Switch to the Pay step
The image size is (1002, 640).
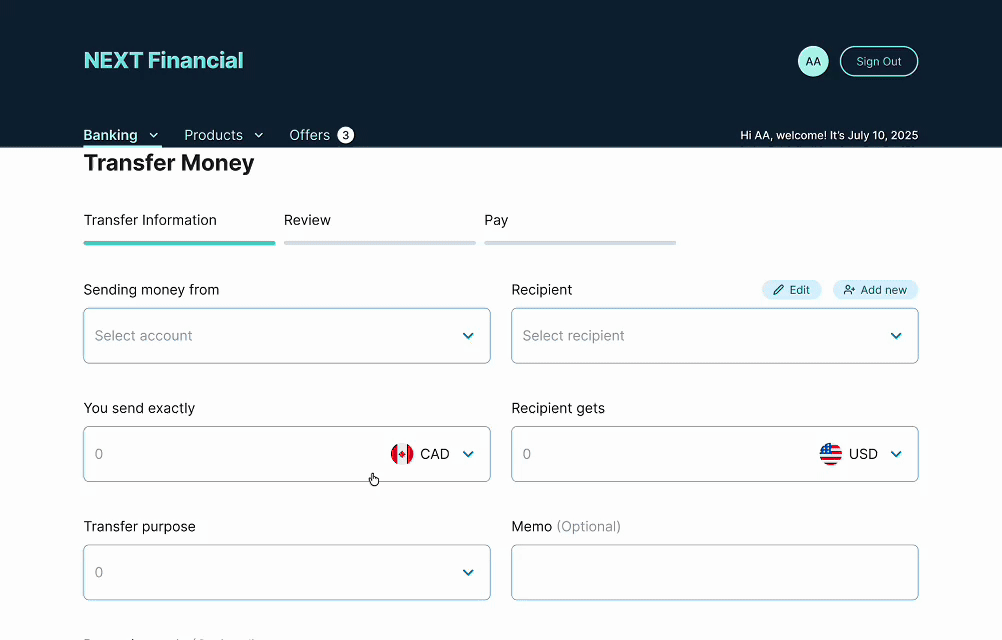point(496,220)
